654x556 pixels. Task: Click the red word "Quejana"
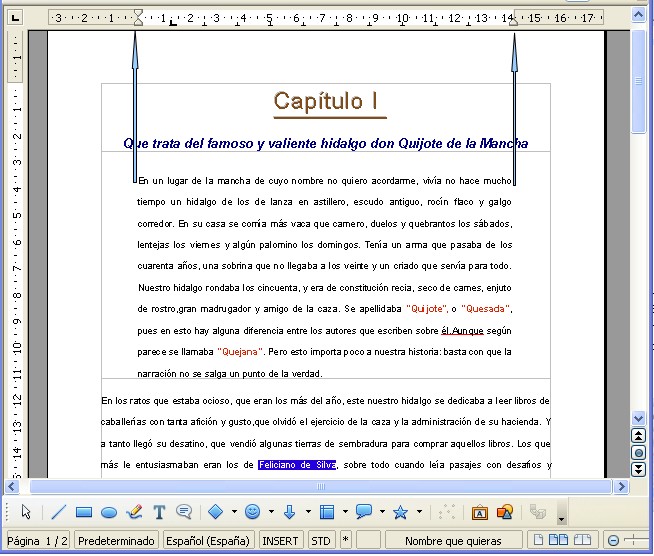click(x=240, y=352)
